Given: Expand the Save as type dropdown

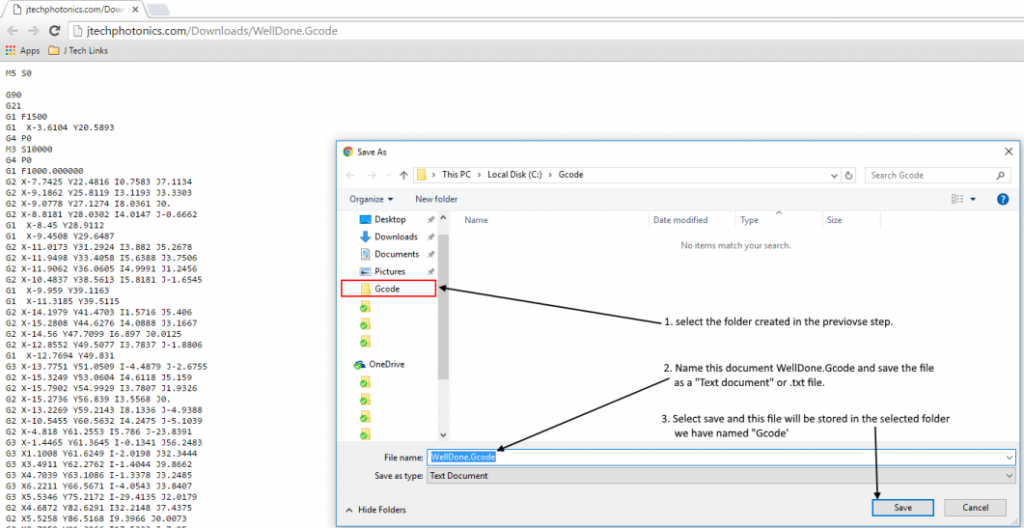Looking at the screenshot, I should coord(1009,476).
